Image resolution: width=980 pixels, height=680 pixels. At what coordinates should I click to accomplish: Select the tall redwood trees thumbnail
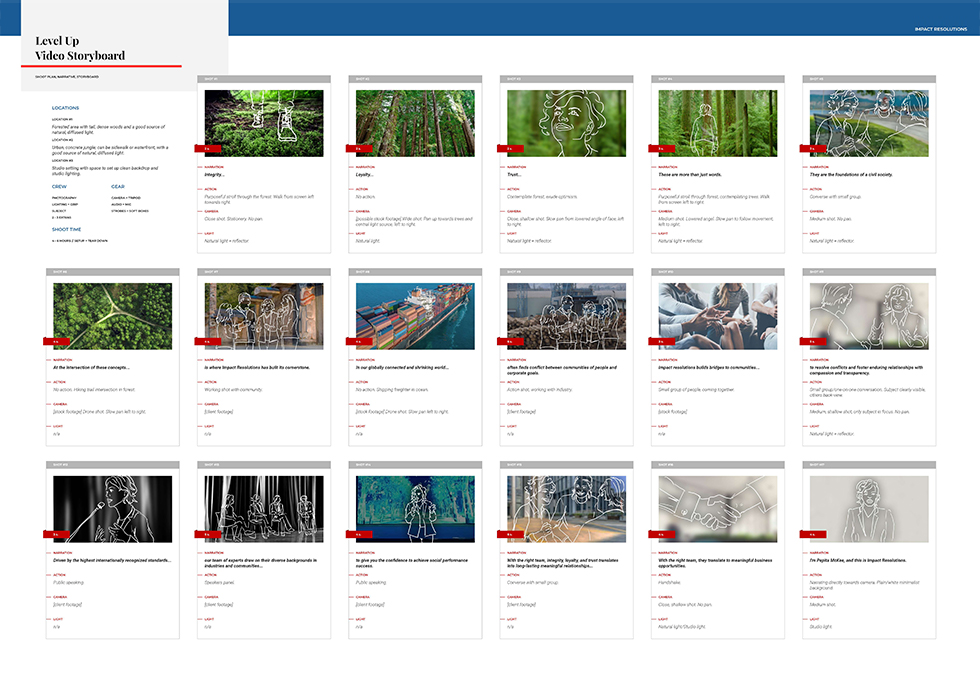click(x=415, y=124)
